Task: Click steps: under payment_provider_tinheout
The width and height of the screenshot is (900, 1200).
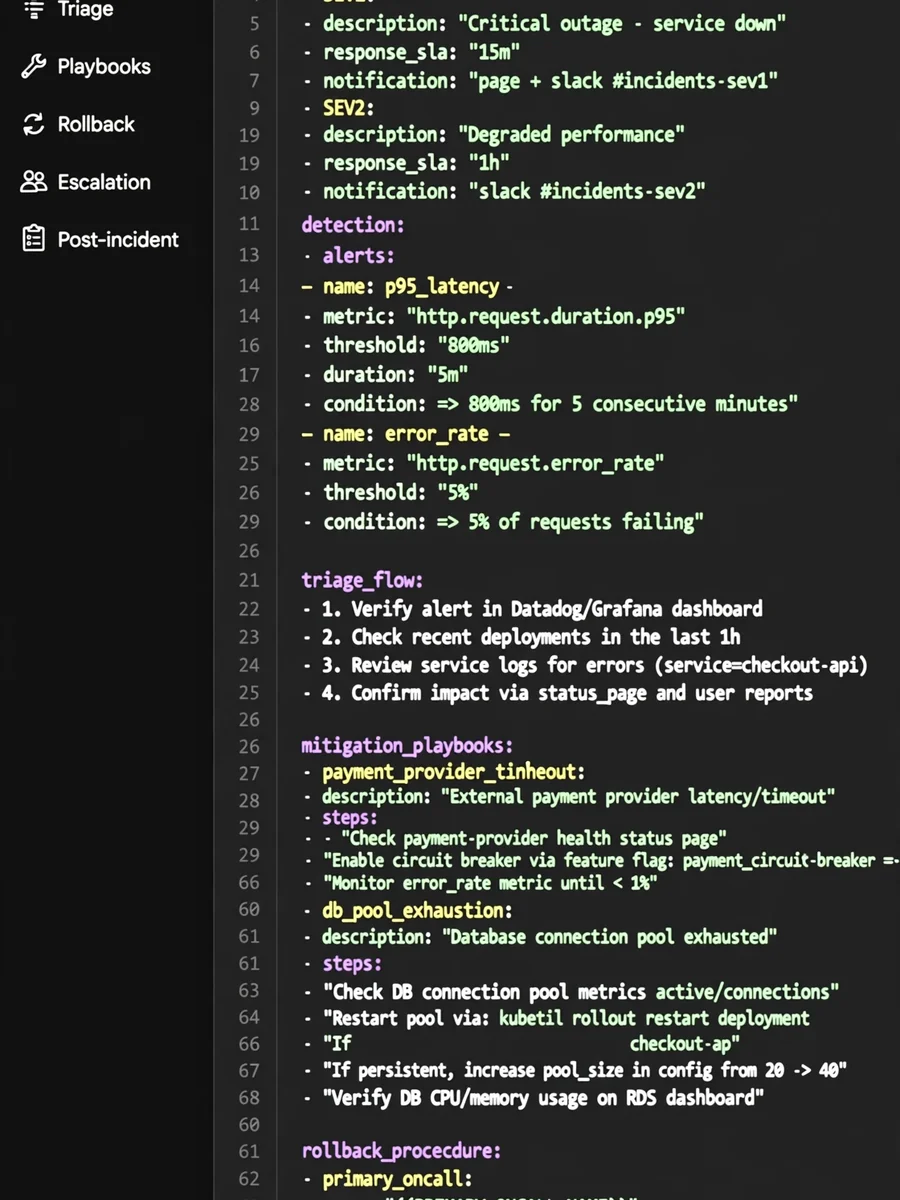Action: (341, 817)
